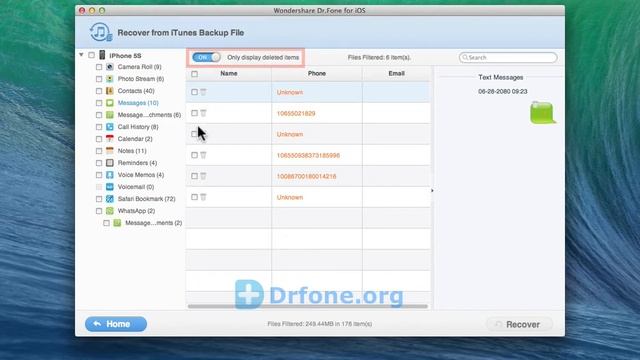Check the 10086700180014216 row checkbox
640x360 pixels.
[194, 176]
